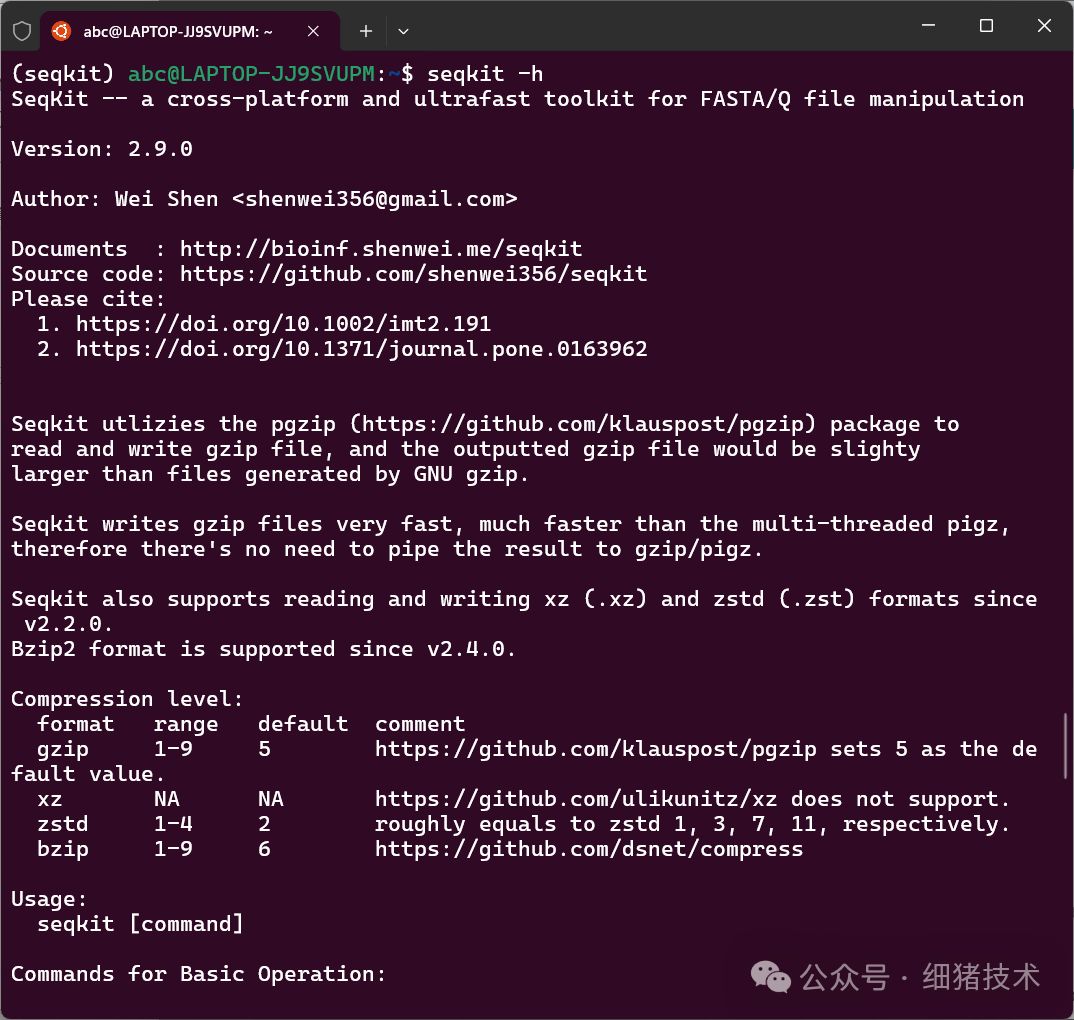
Task: Open a new terminal tab
Action: (x=366, y=31)
